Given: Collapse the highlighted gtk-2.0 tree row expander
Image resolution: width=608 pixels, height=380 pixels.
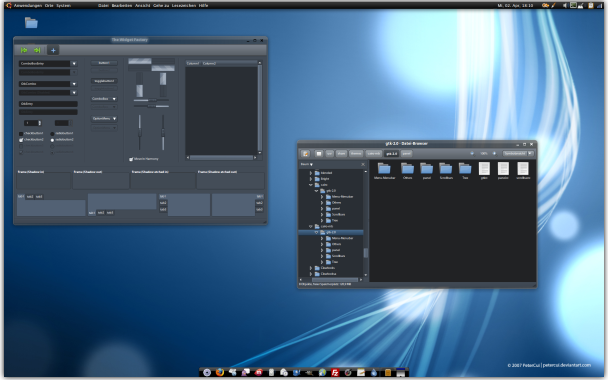Looking at the screenshot, I should coord(316,232).
